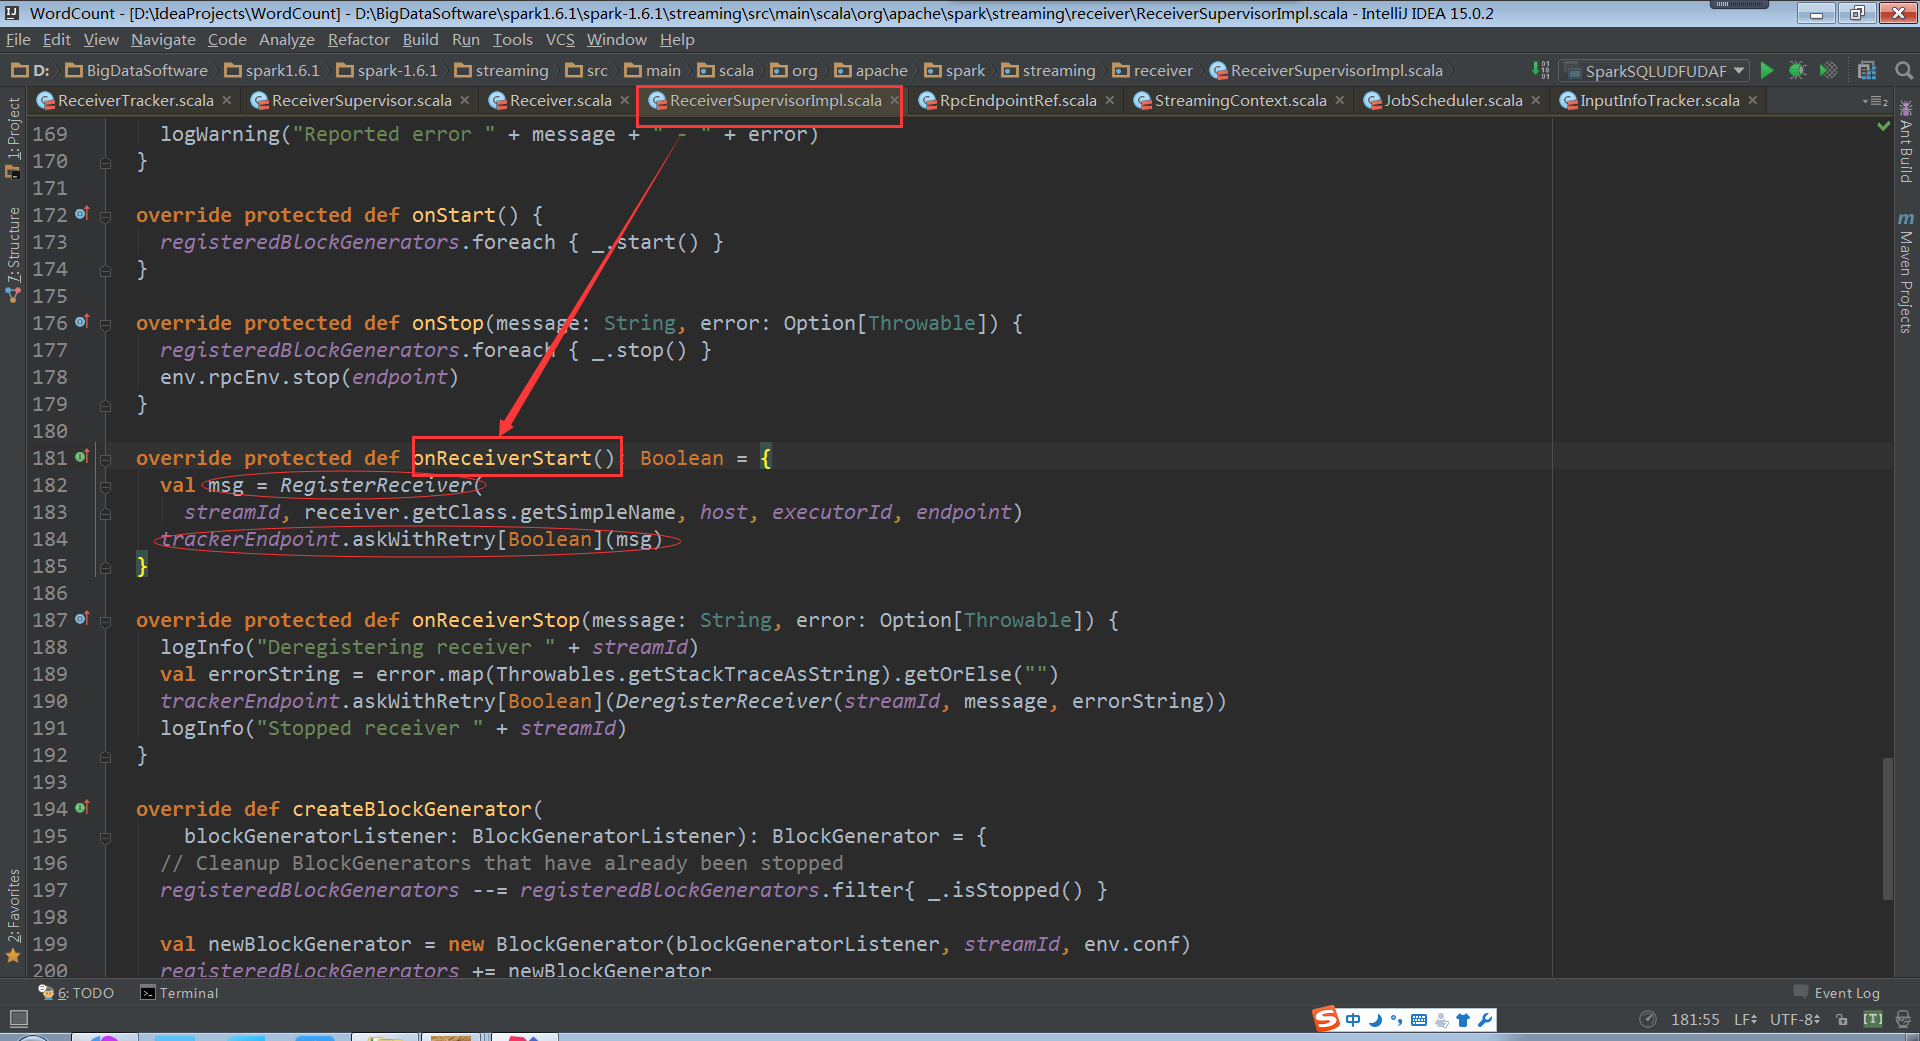Run the SparkSQLUDFUDAF configuration
This screenshot has width=1920, height=1041.
click(x=1767, y=70)
